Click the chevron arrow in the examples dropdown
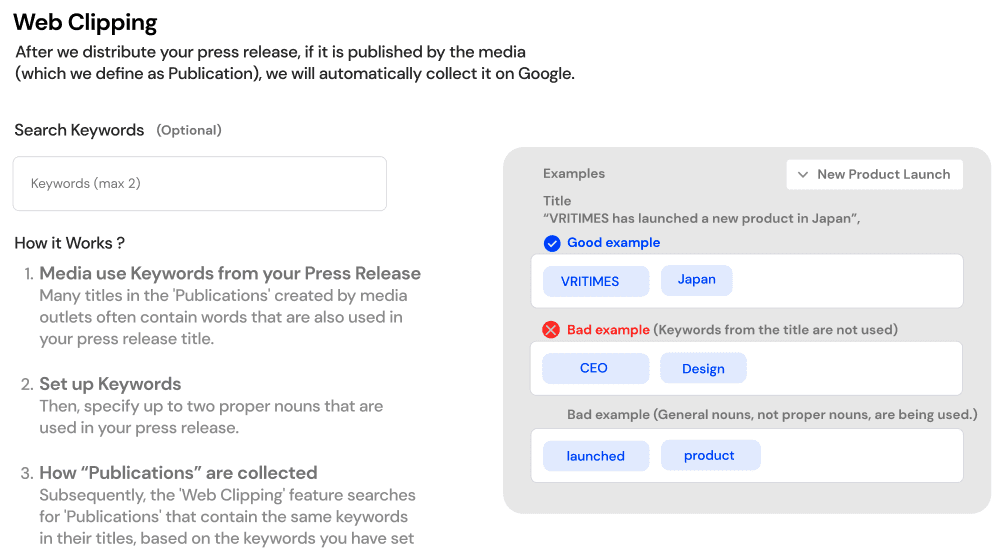The width and height of the screenshot is (1002, 559). pyautogui.click(x=802, y=174)
